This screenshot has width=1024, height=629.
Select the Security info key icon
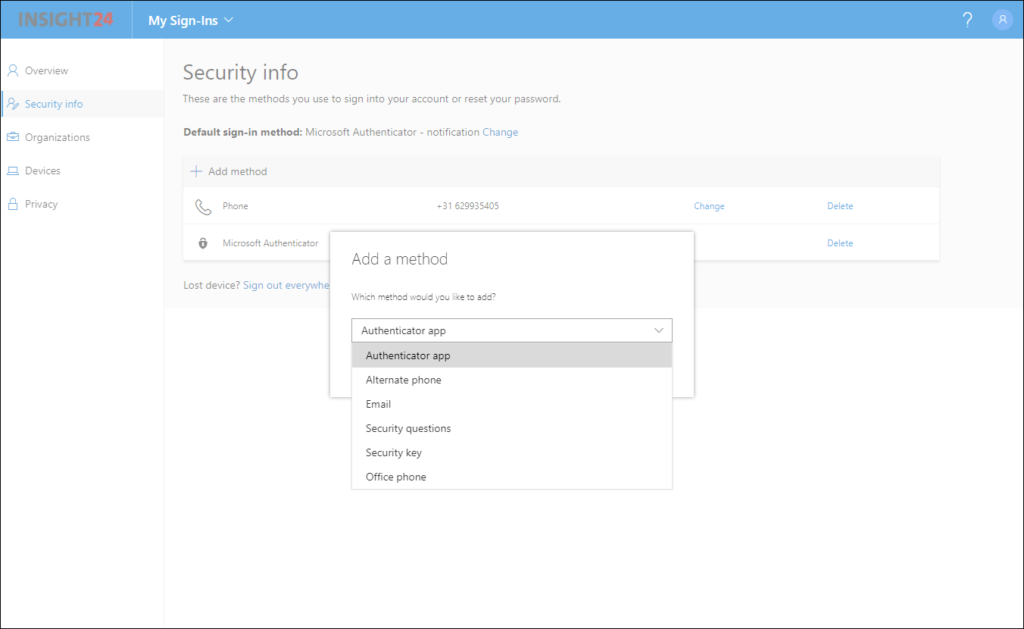coord(14,103)
